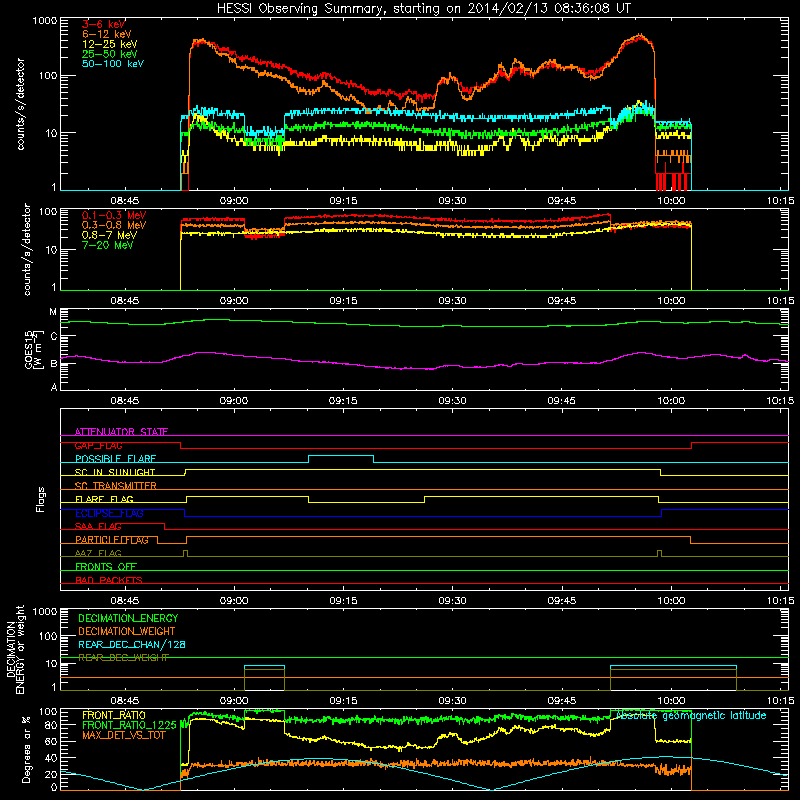Screen dimensions: 800x800
Task: Click the raised POSSIBLE_FLARE cyan step
Action: click(x=341, y=456)
